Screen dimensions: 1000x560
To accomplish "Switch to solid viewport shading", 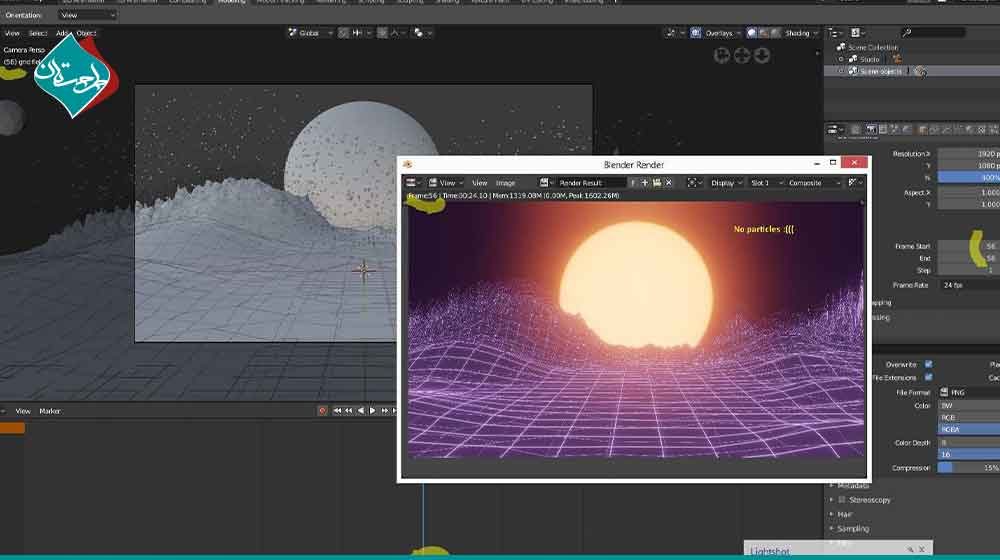I will (752, 33).
